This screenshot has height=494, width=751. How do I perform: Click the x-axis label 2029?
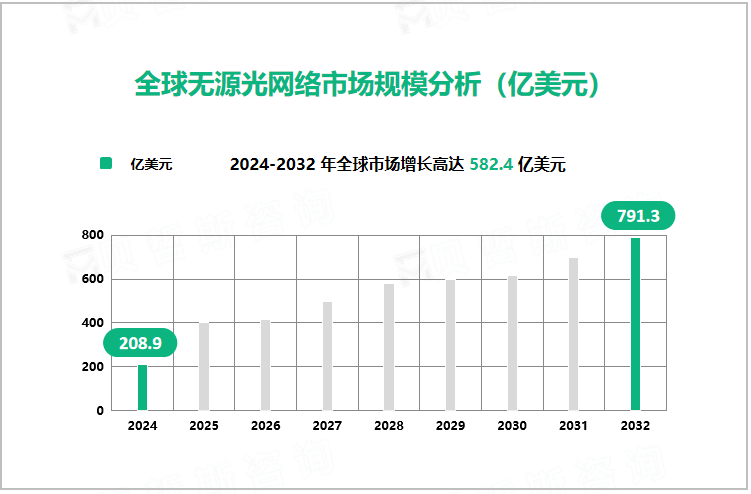tap(450, 425)
